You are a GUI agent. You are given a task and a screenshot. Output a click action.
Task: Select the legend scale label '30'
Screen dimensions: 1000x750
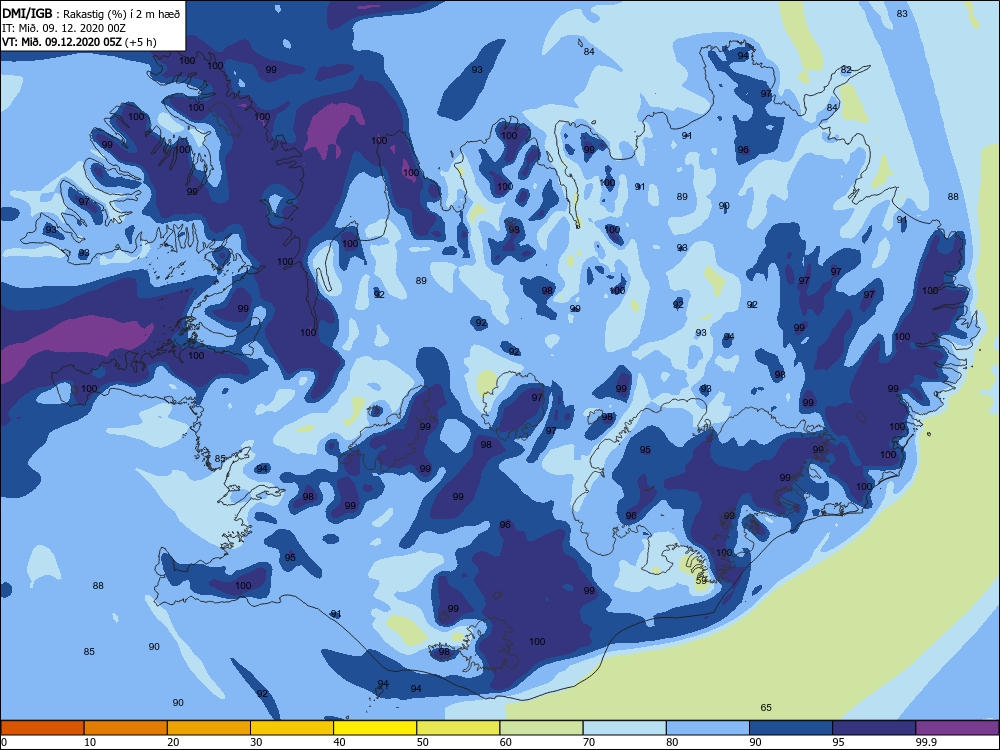point(256,742)
